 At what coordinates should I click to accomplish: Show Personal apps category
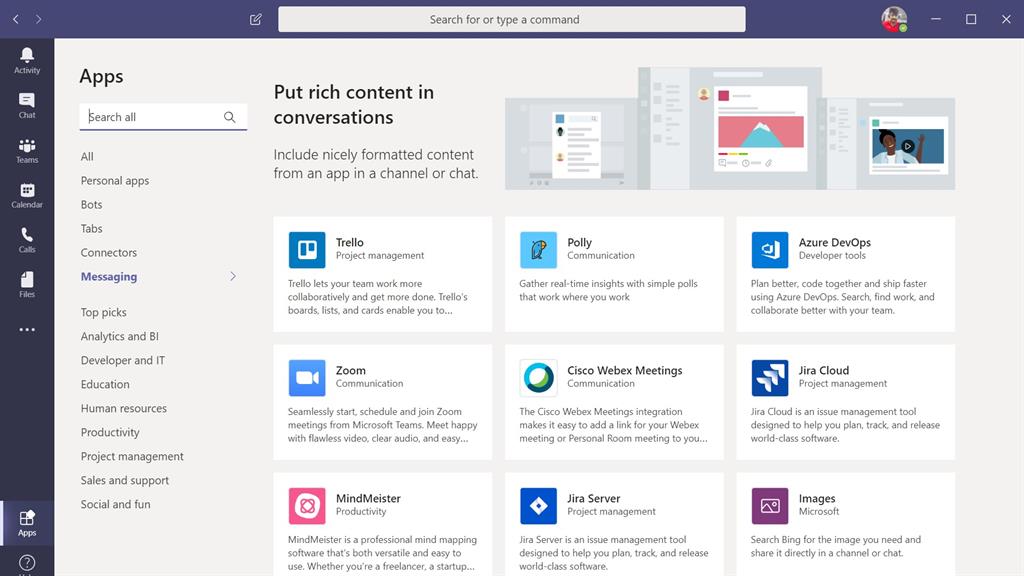click(115, 181)
